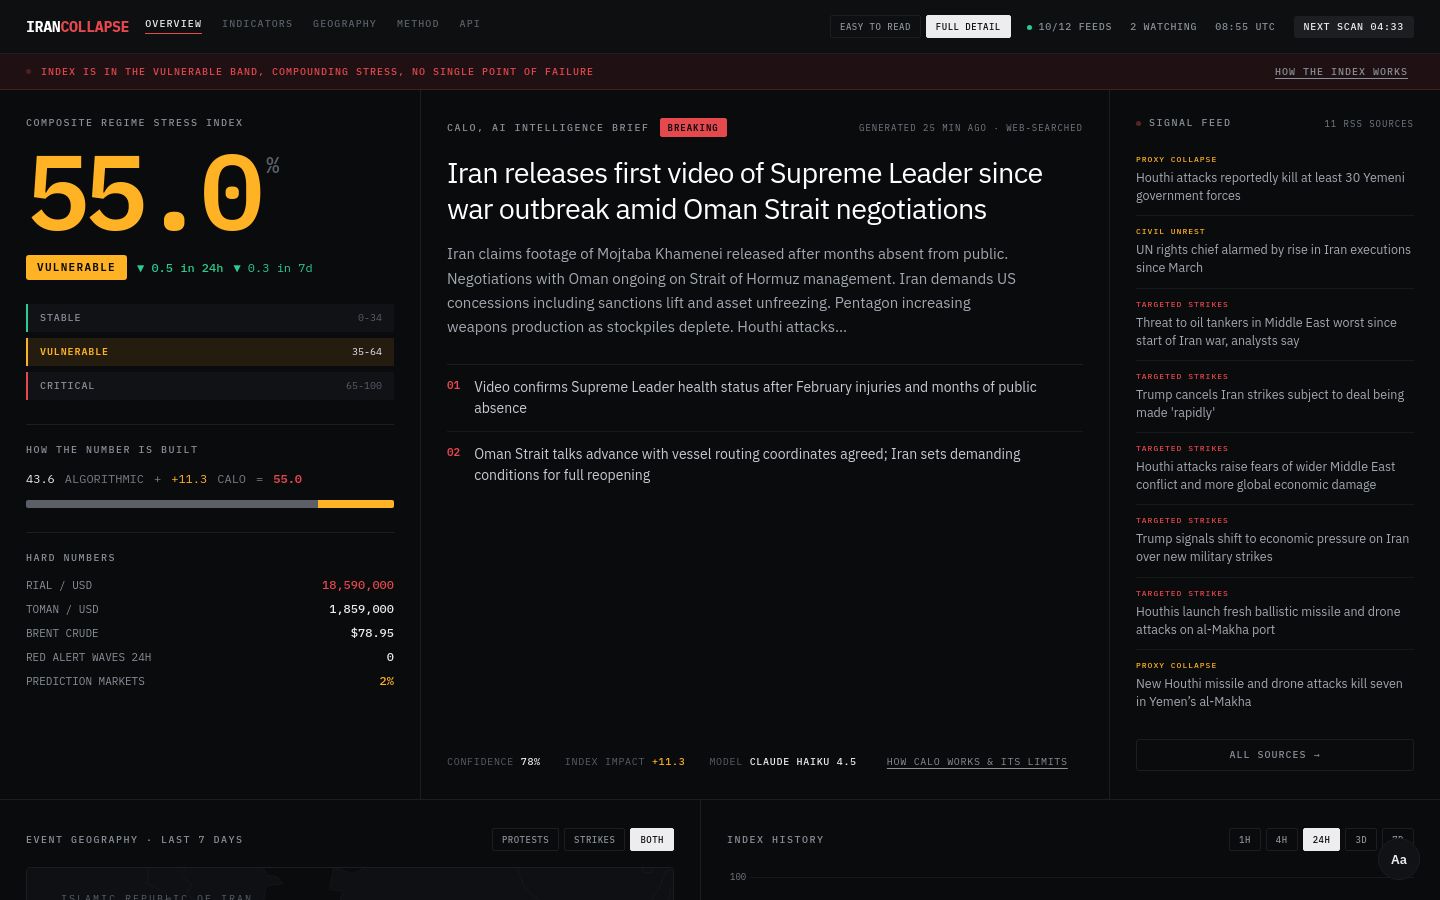Select the Critical 65-100 band row
The image size is (1440, 900).
(x=210, y=386)
